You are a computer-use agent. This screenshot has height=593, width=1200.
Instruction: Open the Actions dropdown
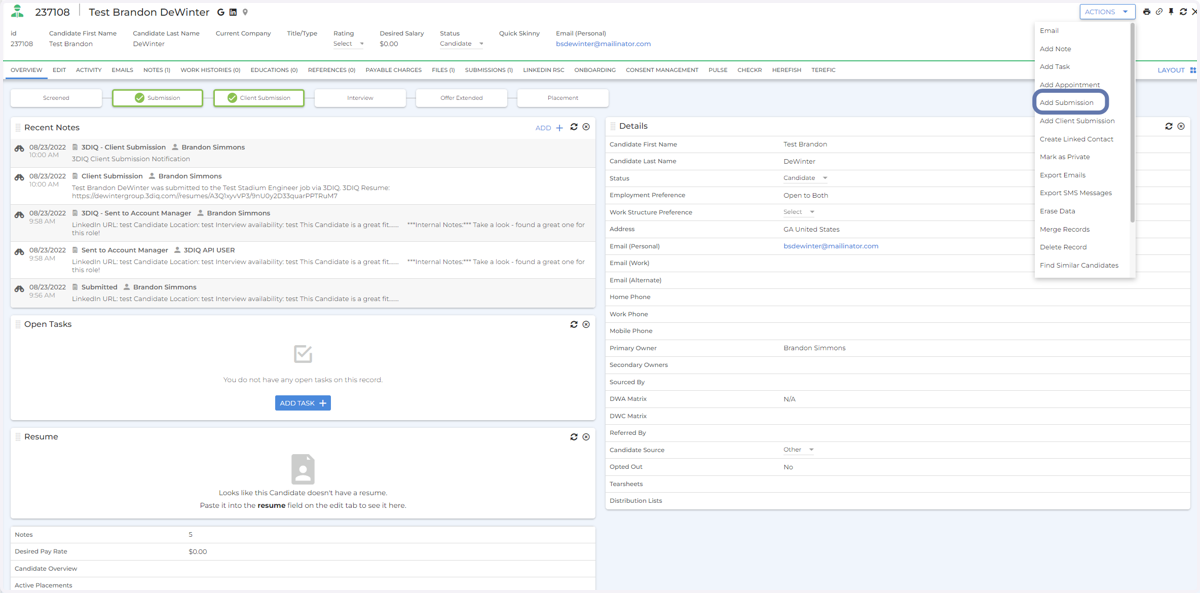pos(1107,12)
